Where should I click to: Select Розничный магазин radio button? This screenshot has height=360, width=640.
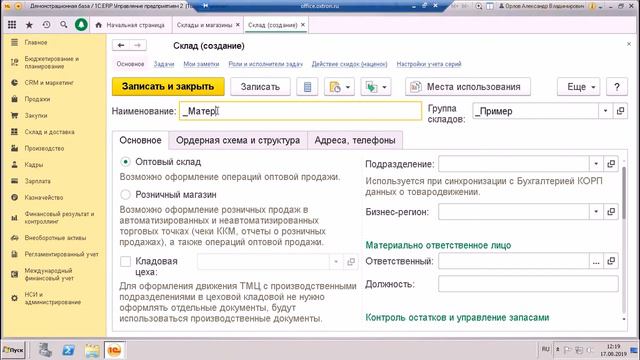click(125, 195)
